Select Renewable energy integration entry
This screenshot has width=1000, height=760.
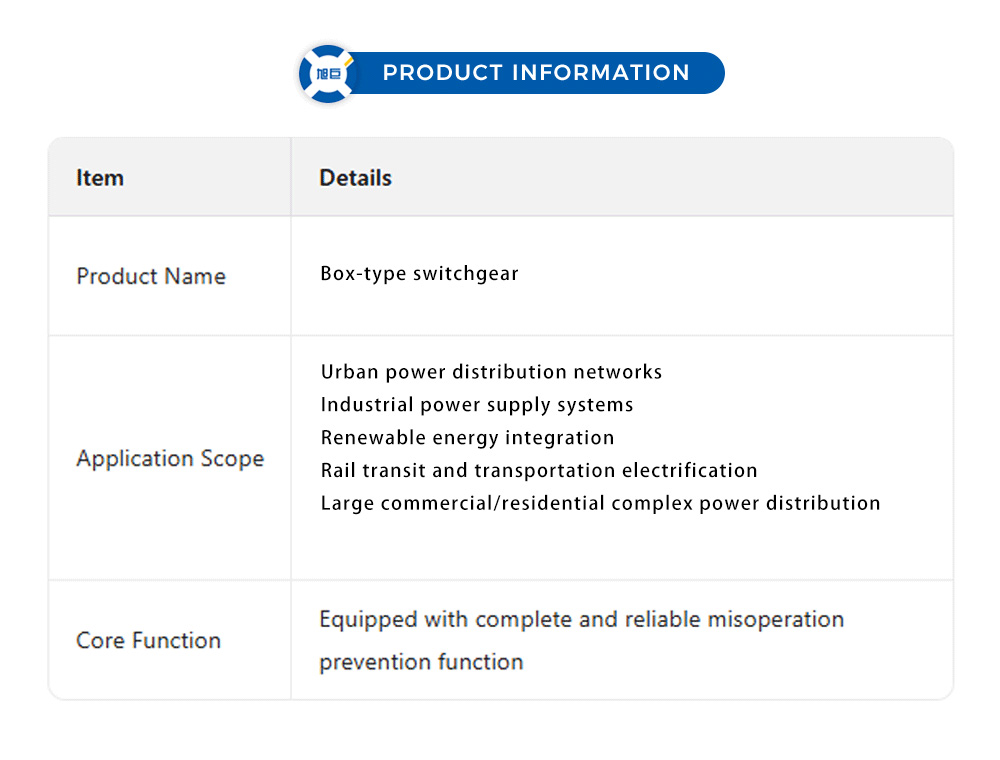click(467, 438)
